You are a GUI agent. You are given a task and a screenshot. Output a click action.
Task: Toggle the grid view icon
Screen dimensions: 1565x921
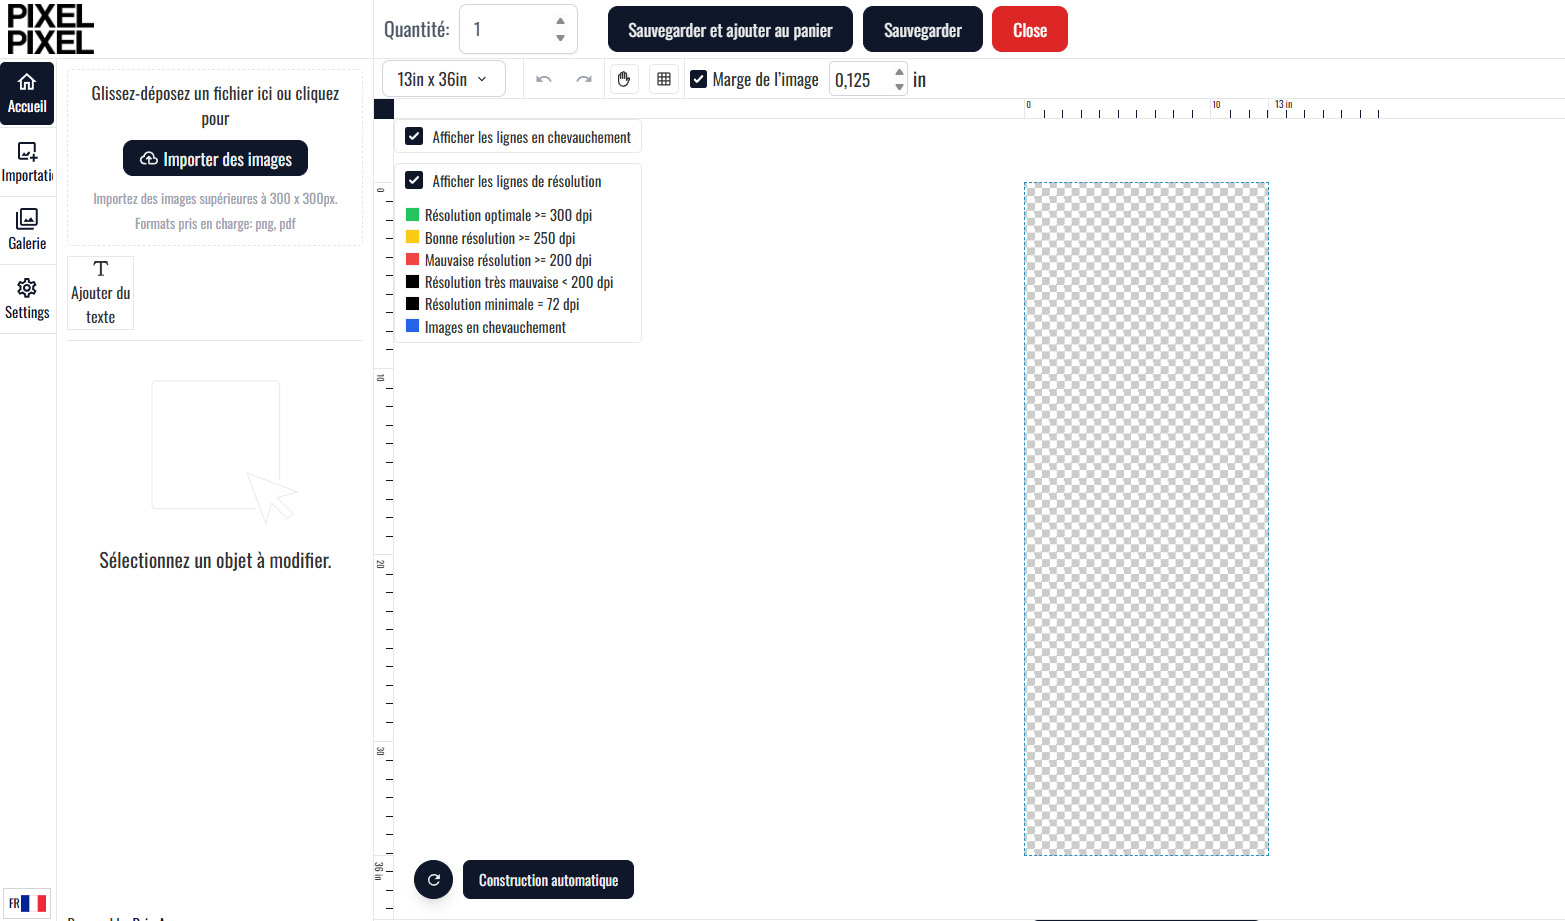[664, 79]
